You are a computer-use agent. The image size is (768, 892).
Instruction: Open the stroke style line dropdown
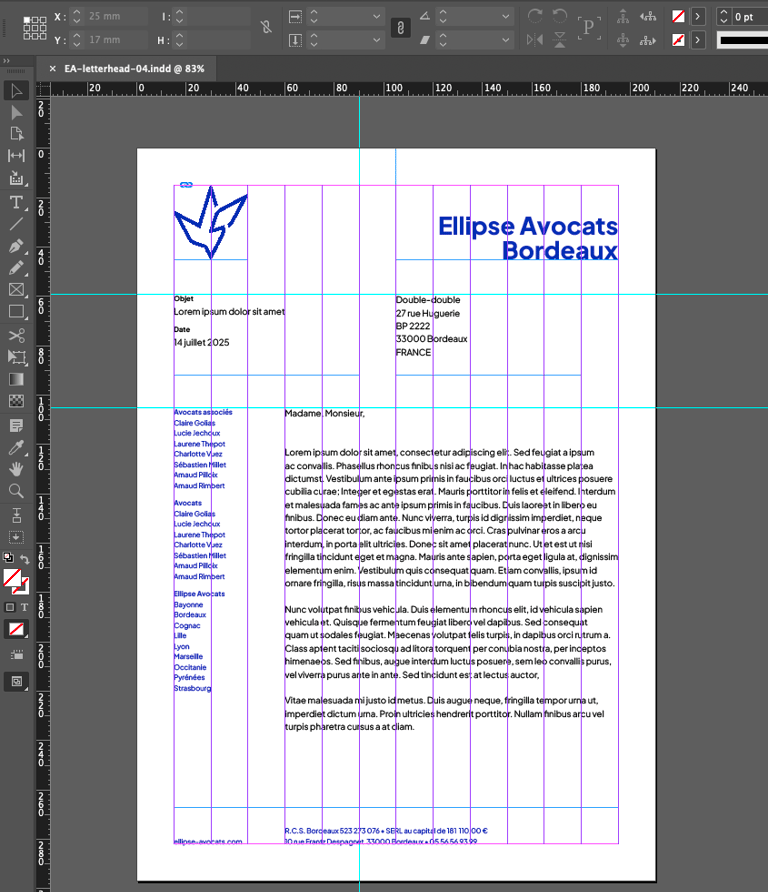click(x=742, y=40)
